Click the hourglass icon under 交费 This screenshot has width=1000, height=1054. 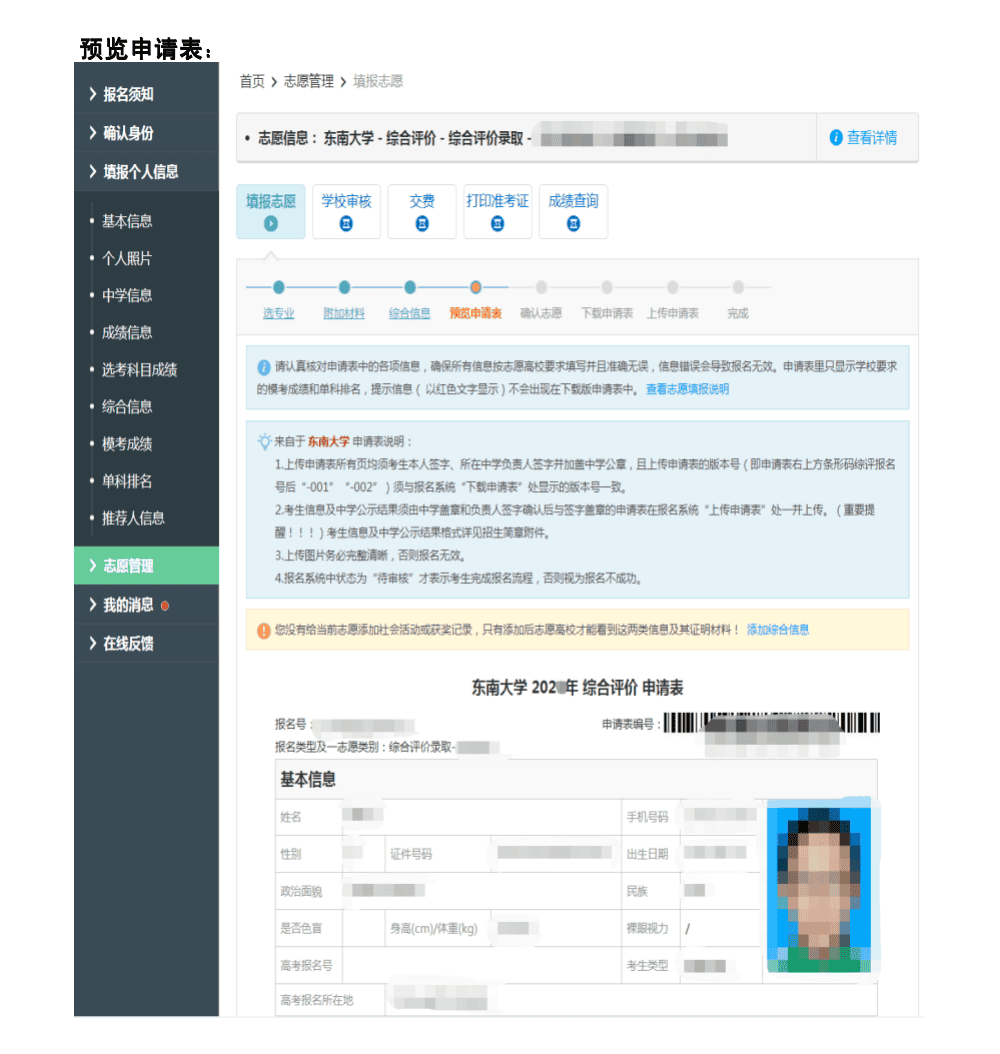(x=422, y=224)
